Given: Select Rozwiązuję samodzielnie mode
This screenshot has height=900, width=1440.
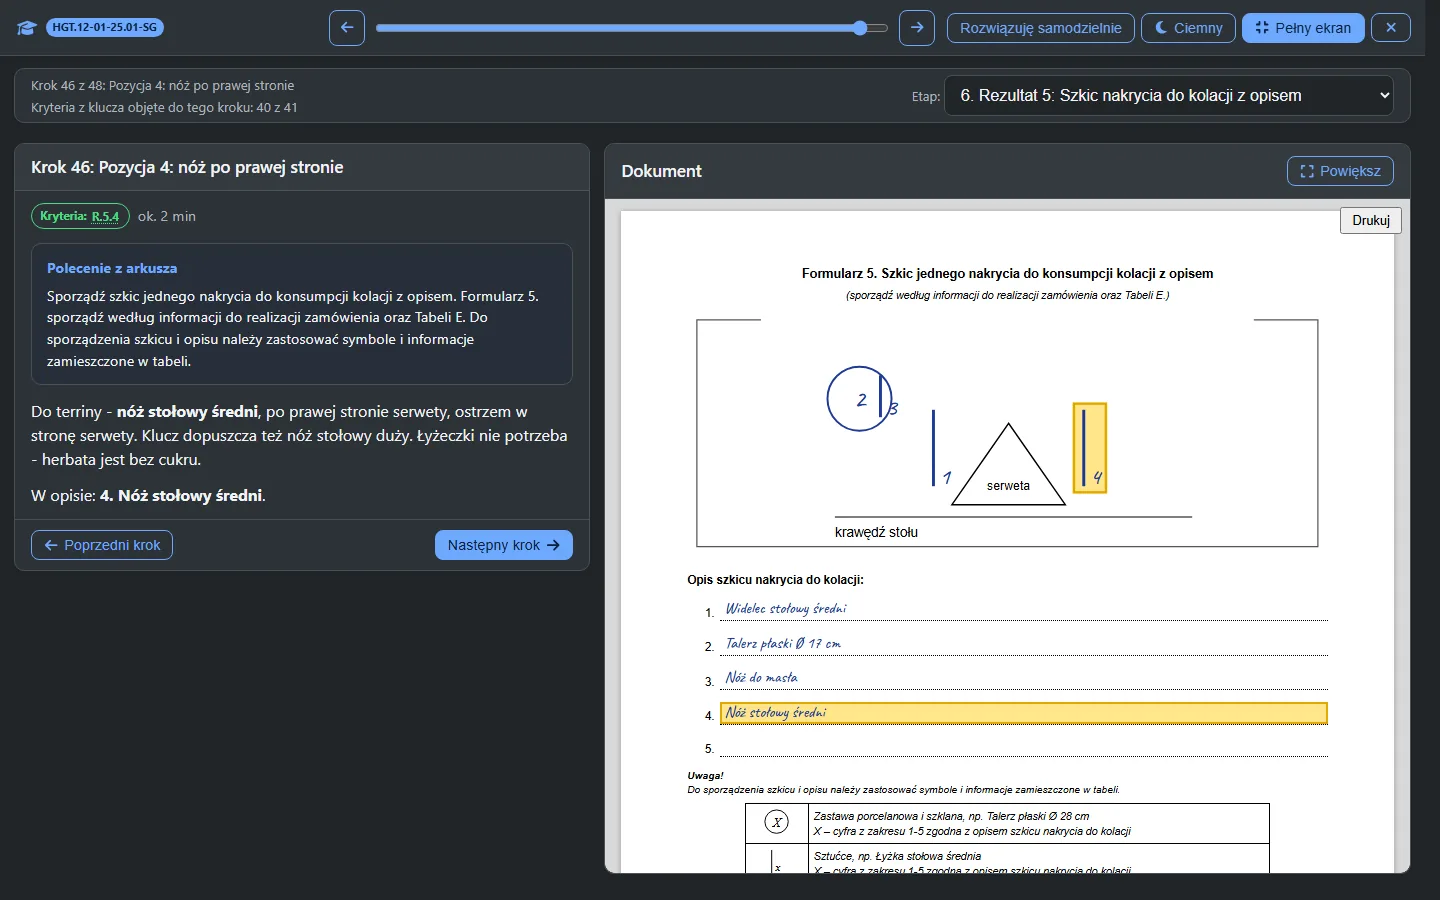Looking at the screenshot, I should point(1041,28).
